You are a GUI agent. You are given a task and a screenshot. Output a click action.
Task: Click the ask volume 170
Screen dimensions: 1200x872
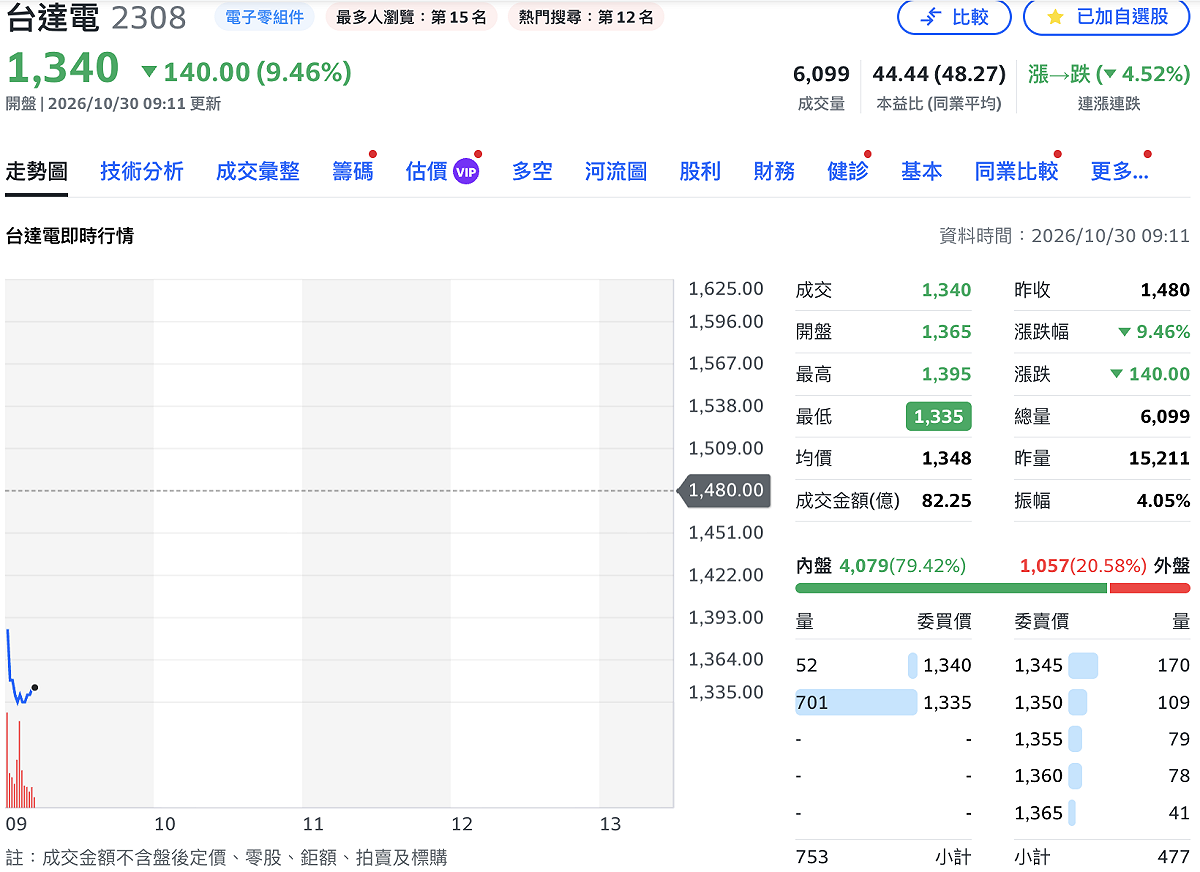tap(1173, 665)
